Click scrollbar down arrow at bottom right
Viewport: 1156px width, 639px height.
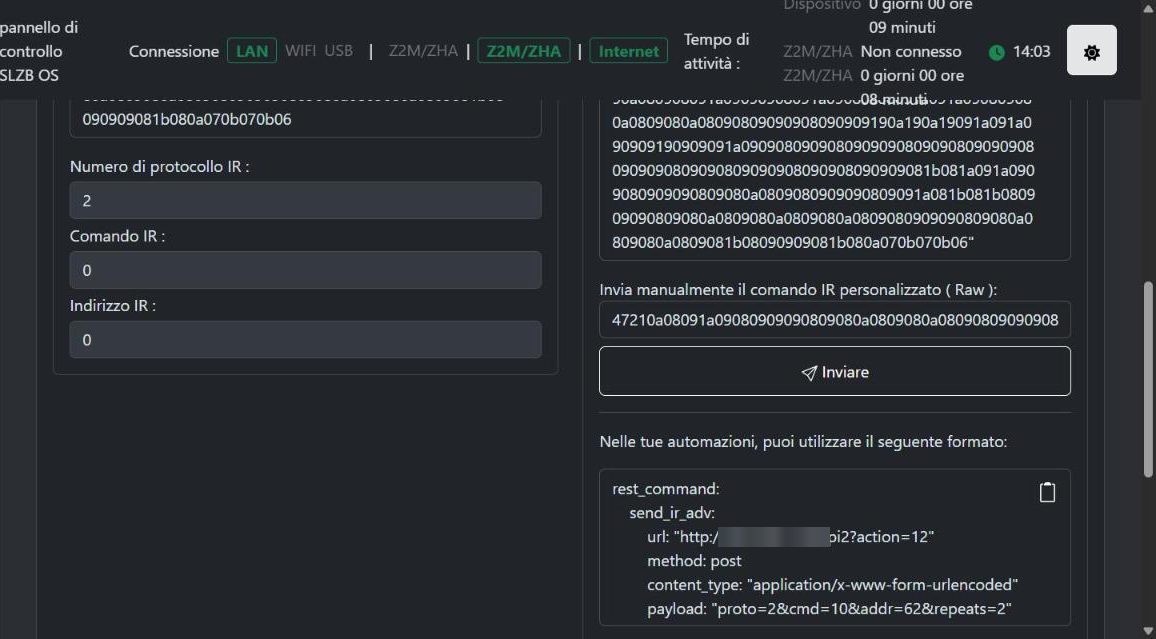1148,631
